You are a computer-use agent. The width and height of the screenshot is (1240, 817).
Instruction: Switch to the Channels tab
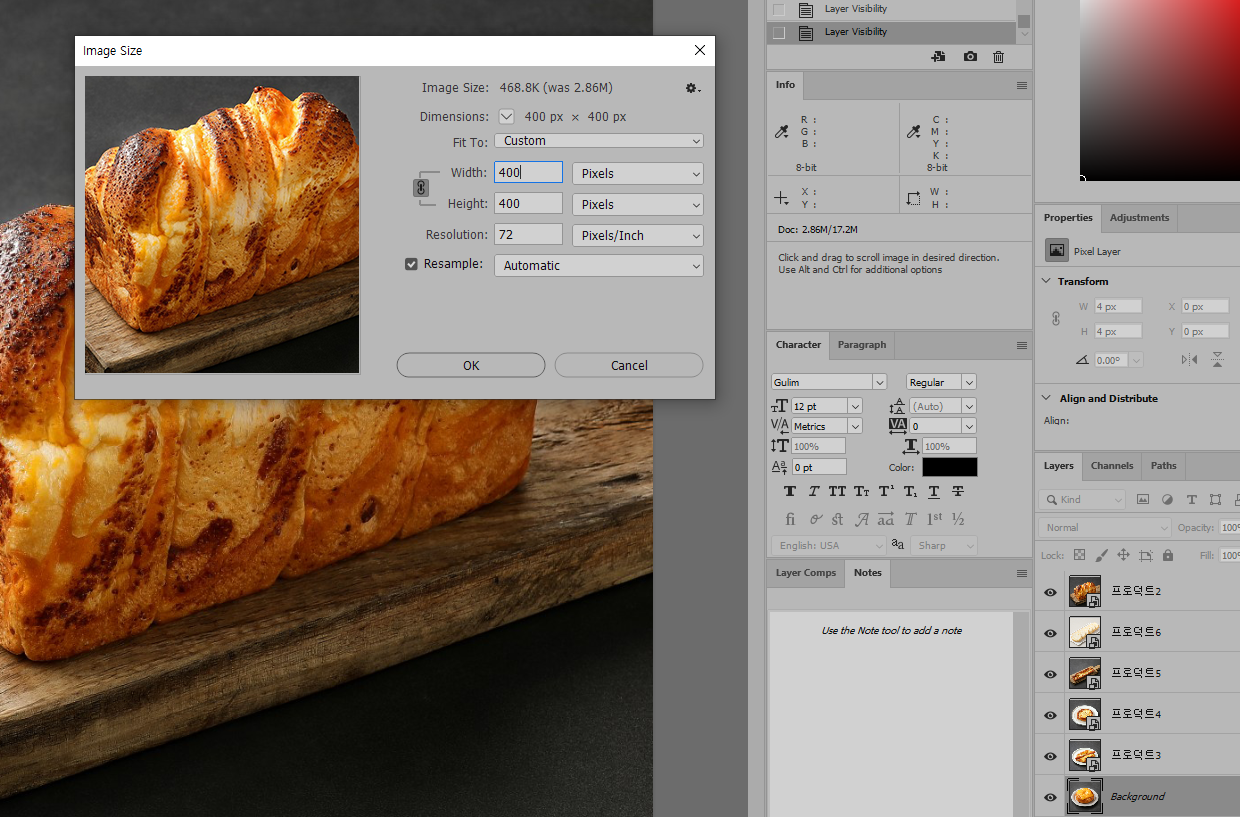pyautogui.click(x=1112, y=466)
